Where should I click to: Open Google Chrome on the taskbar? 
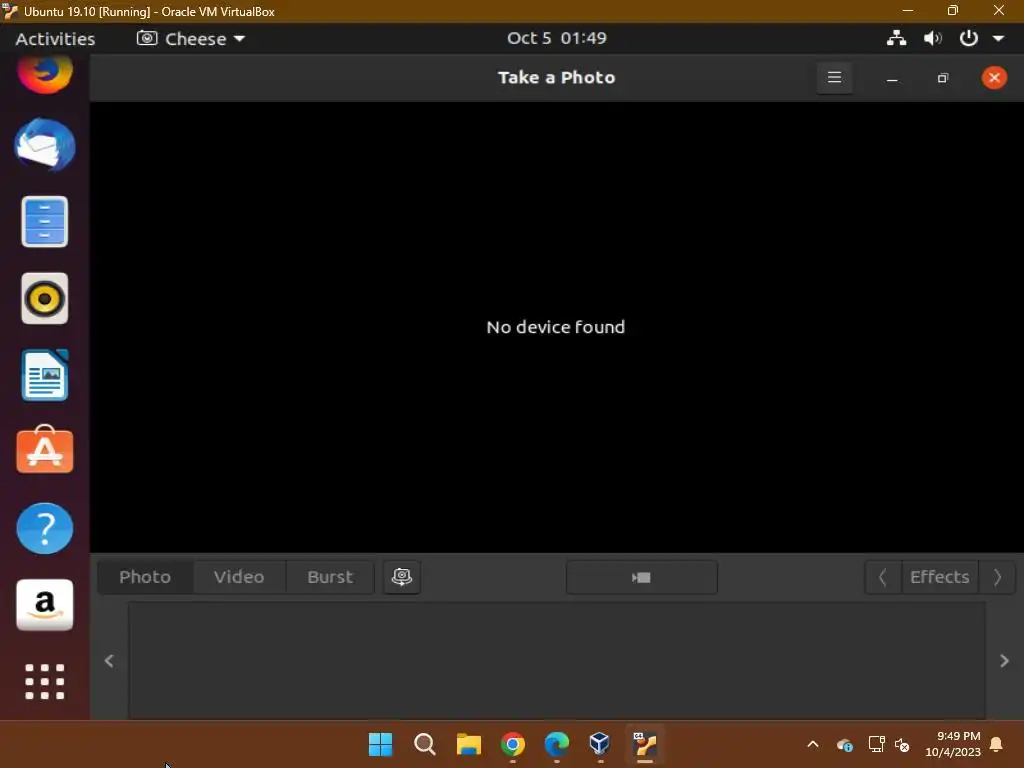(513, 744)
